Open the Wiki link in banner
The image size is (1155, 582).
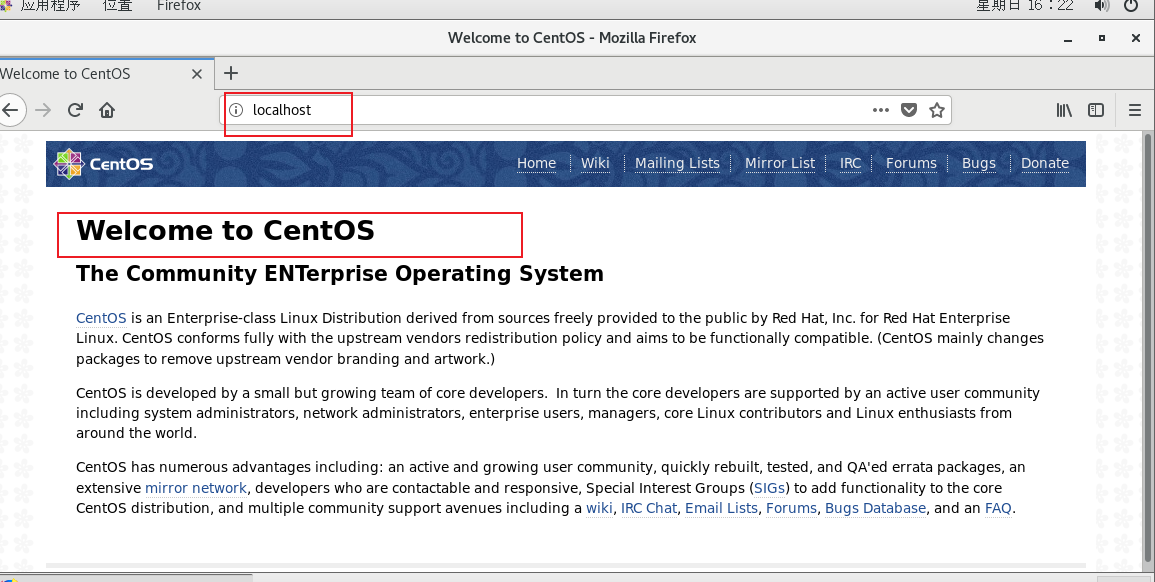point(595,164)
